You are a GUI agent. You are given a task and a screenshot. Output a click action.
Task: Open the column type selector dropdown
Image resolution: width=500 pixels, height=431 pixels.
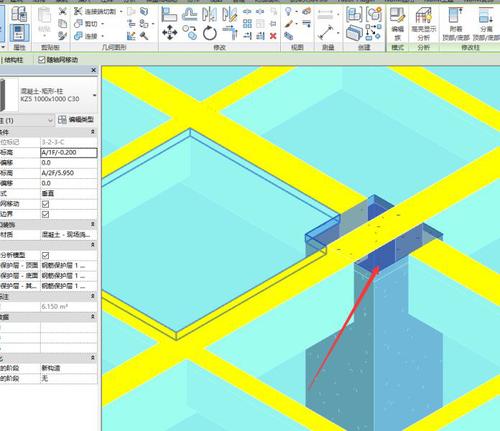(x=94, y=95)
